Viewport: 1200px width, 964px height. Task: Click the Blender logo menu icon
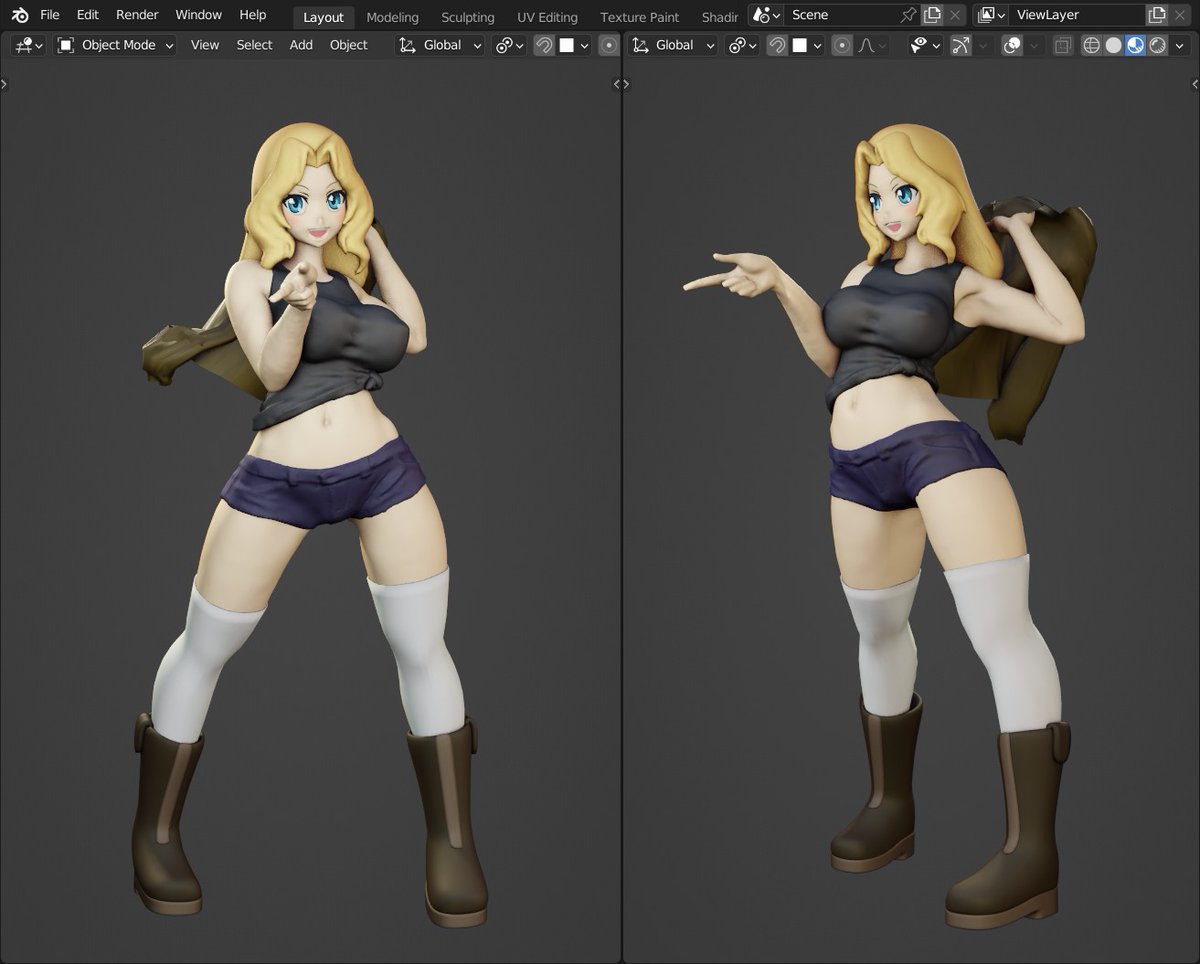click(20, 15)
